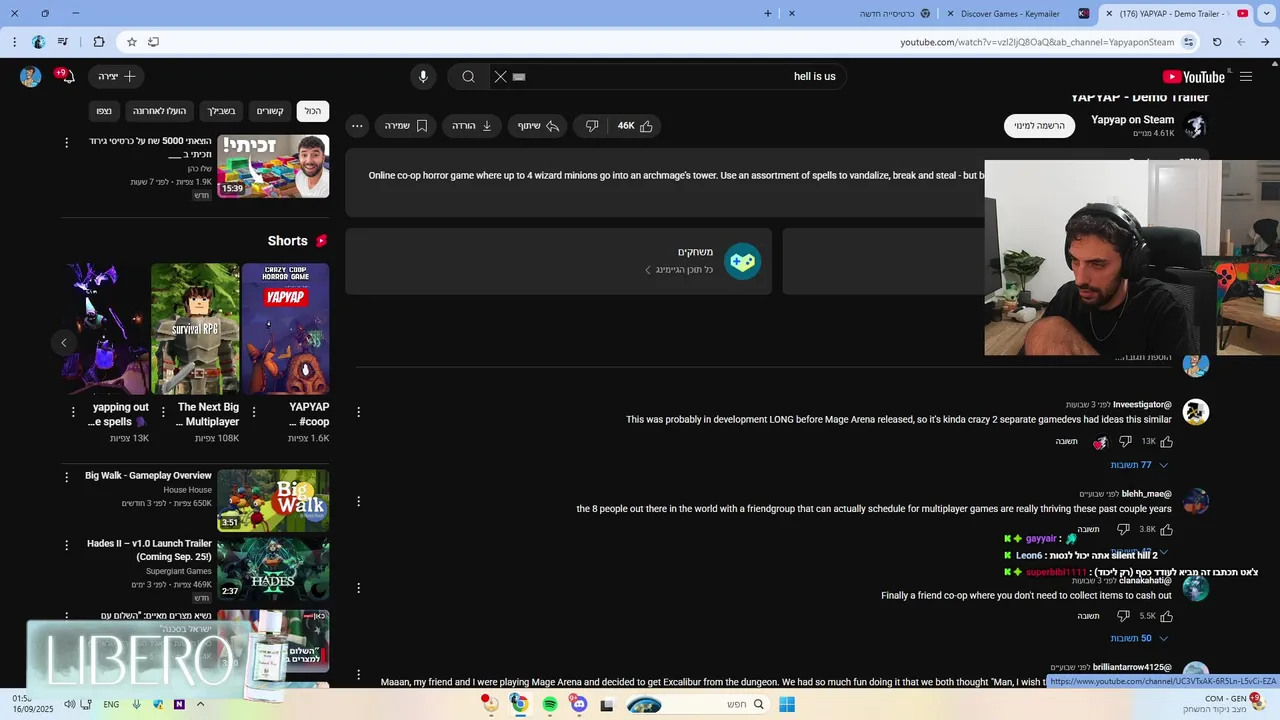Select the נצפו filter chip
Screen dimensions: 1280x720
click(104, 111)
